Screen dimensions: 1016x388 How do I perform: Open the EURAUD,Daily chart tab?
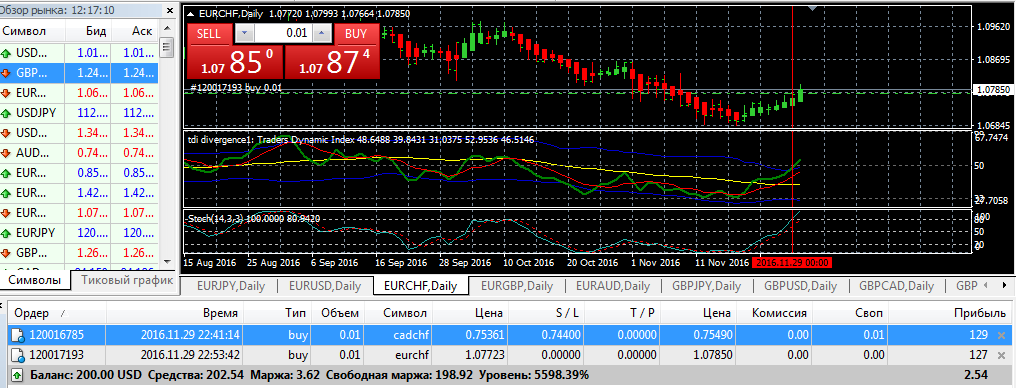pos(612,286)
